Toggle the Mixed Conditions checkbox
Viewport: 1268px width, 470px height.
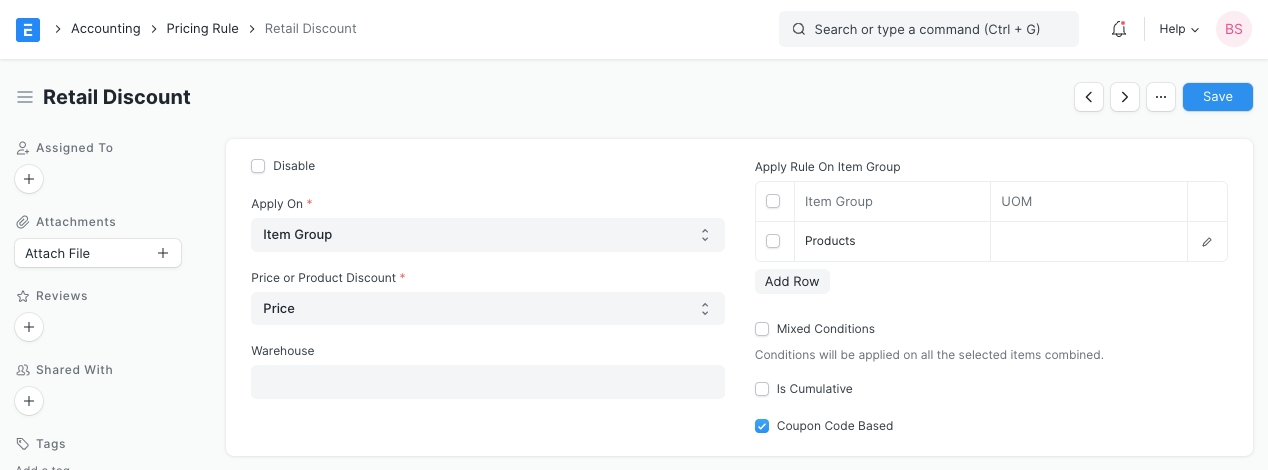tap(763, 329)
